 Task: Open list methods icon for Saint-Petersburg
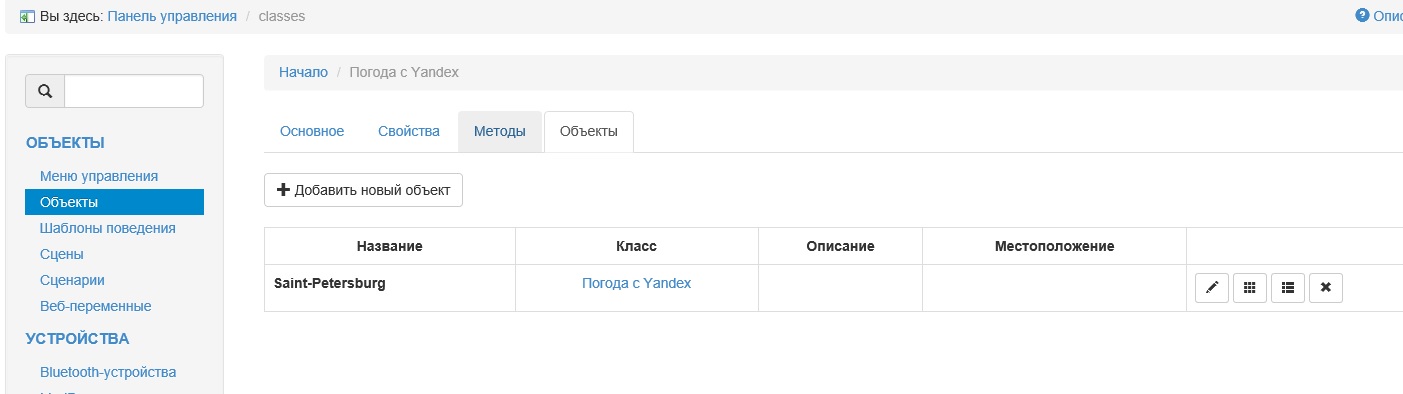(x=1288, y=288)
